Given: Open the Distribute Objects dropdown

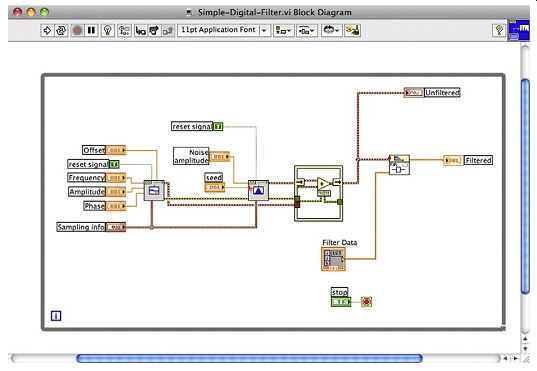Looking at the screenshot, I should [x=307, y=30].
